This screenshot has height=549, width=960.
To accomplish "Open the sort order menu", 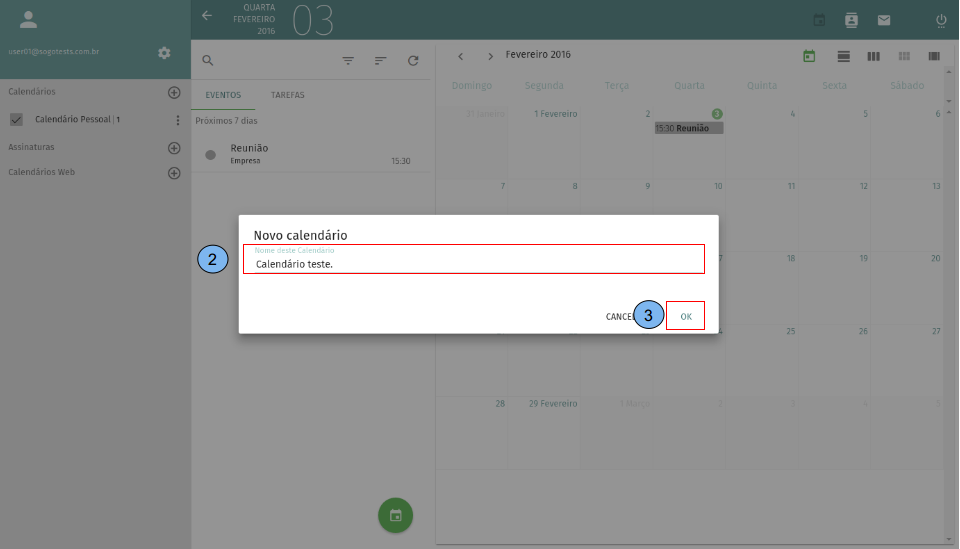I will click(x=380, y=61).
